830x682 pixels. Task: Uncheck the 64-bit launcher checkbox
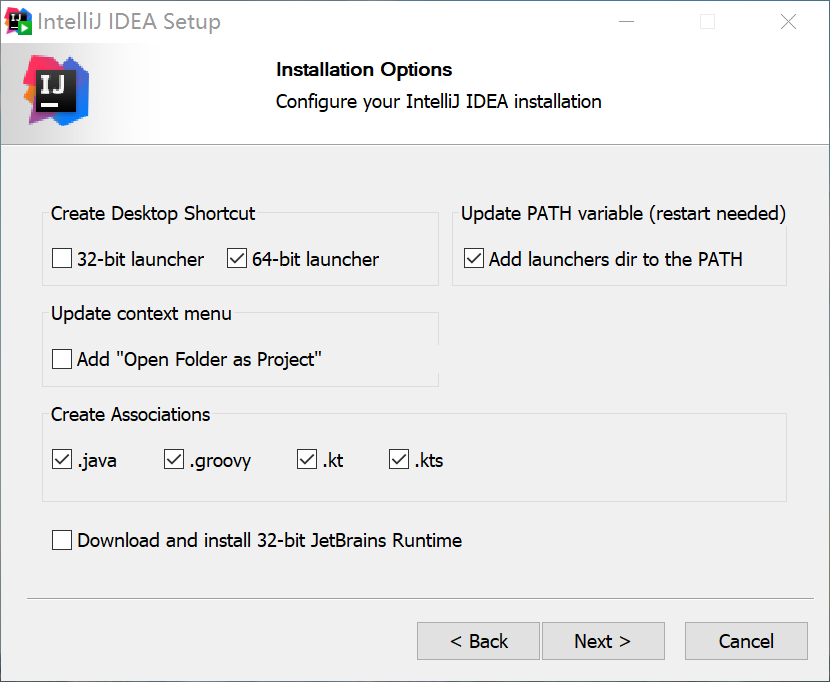[x=237, y=260]
